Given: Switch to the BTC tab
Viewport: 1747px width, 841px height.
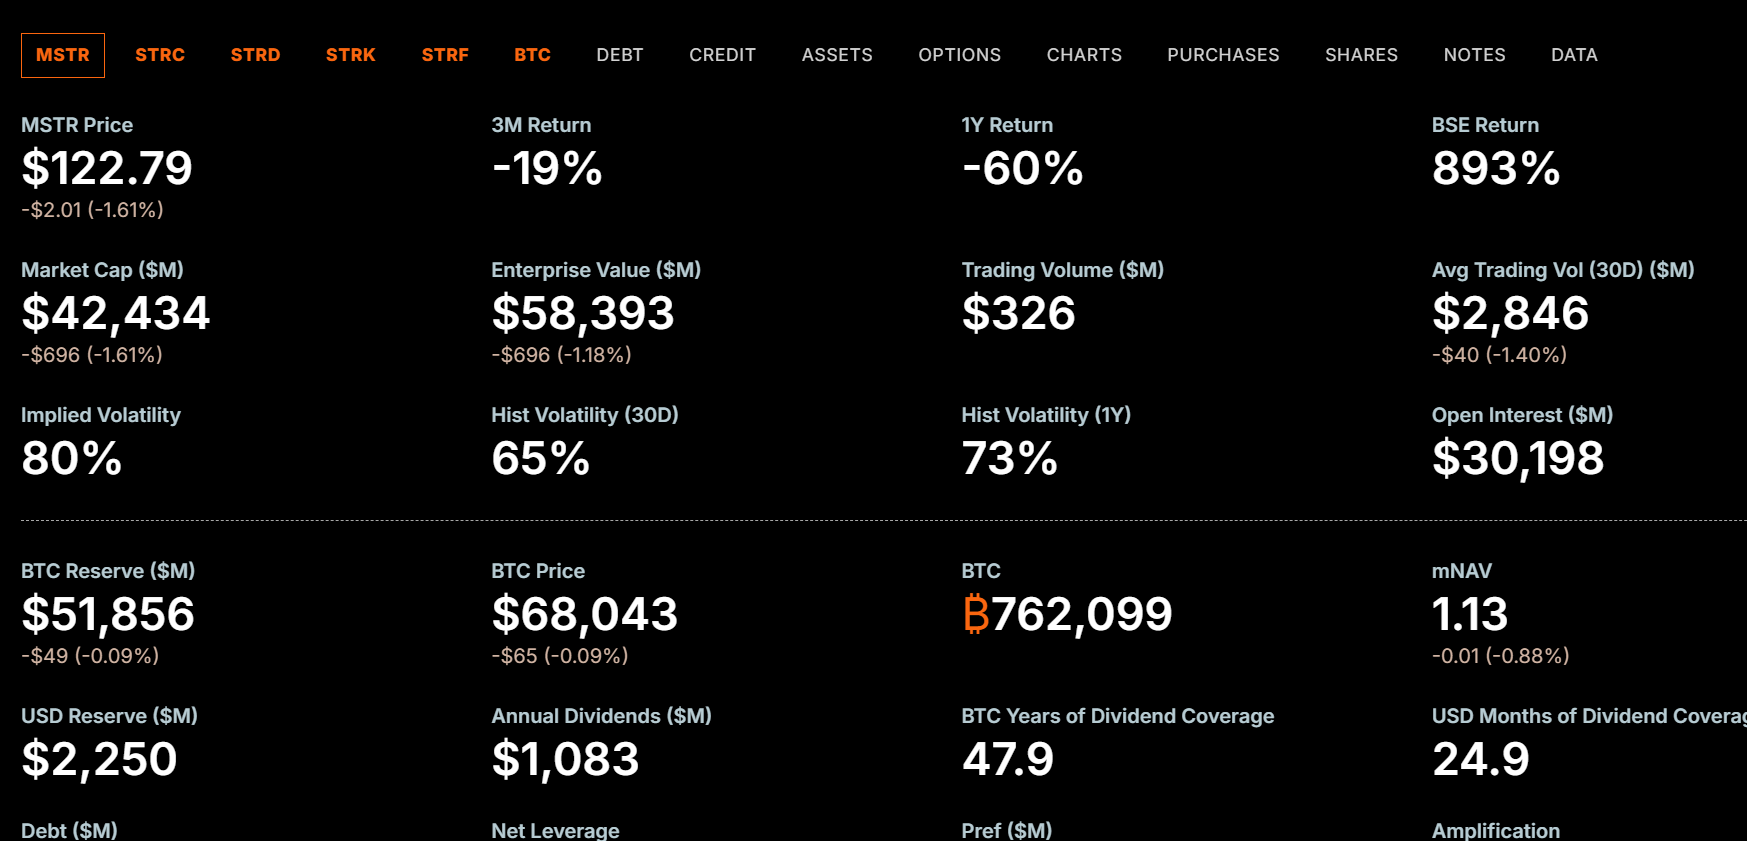Looking at the screenshot, I should pyautogui.click(x=532, y=55).
